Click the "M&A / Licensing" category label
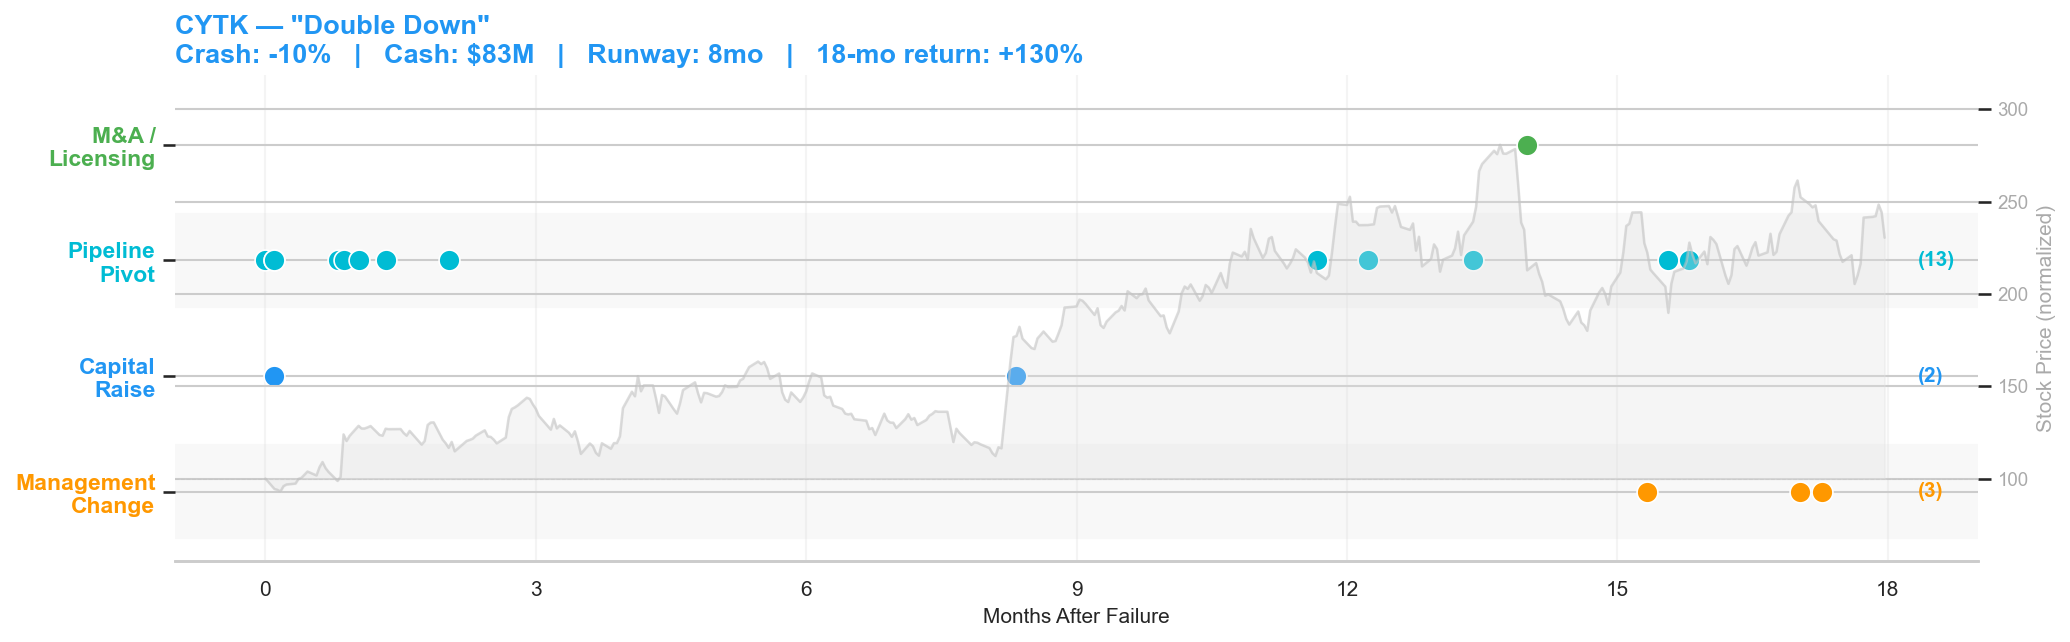 click(x=102, y=147)
